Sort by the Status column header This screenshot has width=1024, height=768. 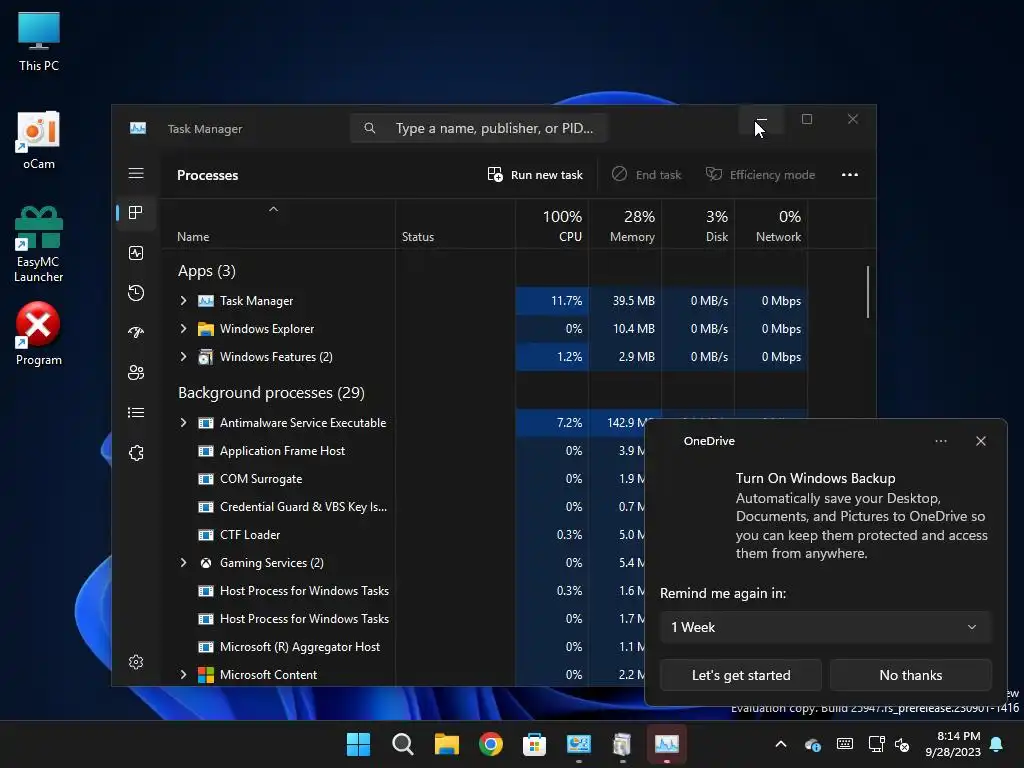[x=455, y=224]
